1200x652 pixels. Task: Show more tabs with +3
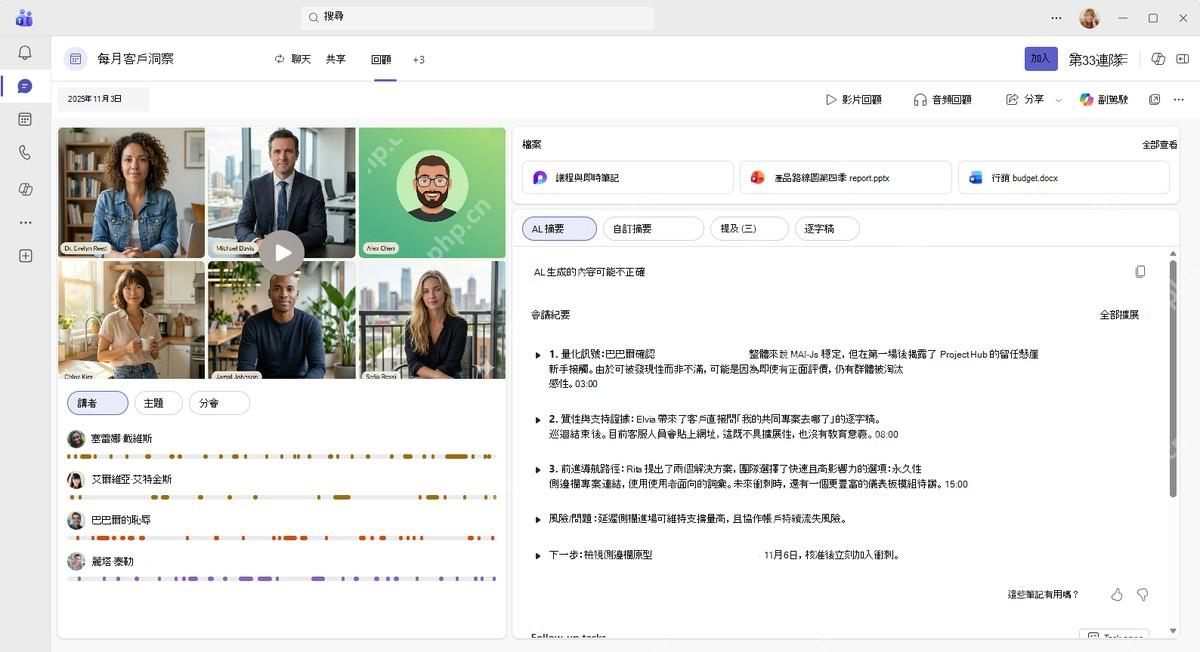click(418, 60)
